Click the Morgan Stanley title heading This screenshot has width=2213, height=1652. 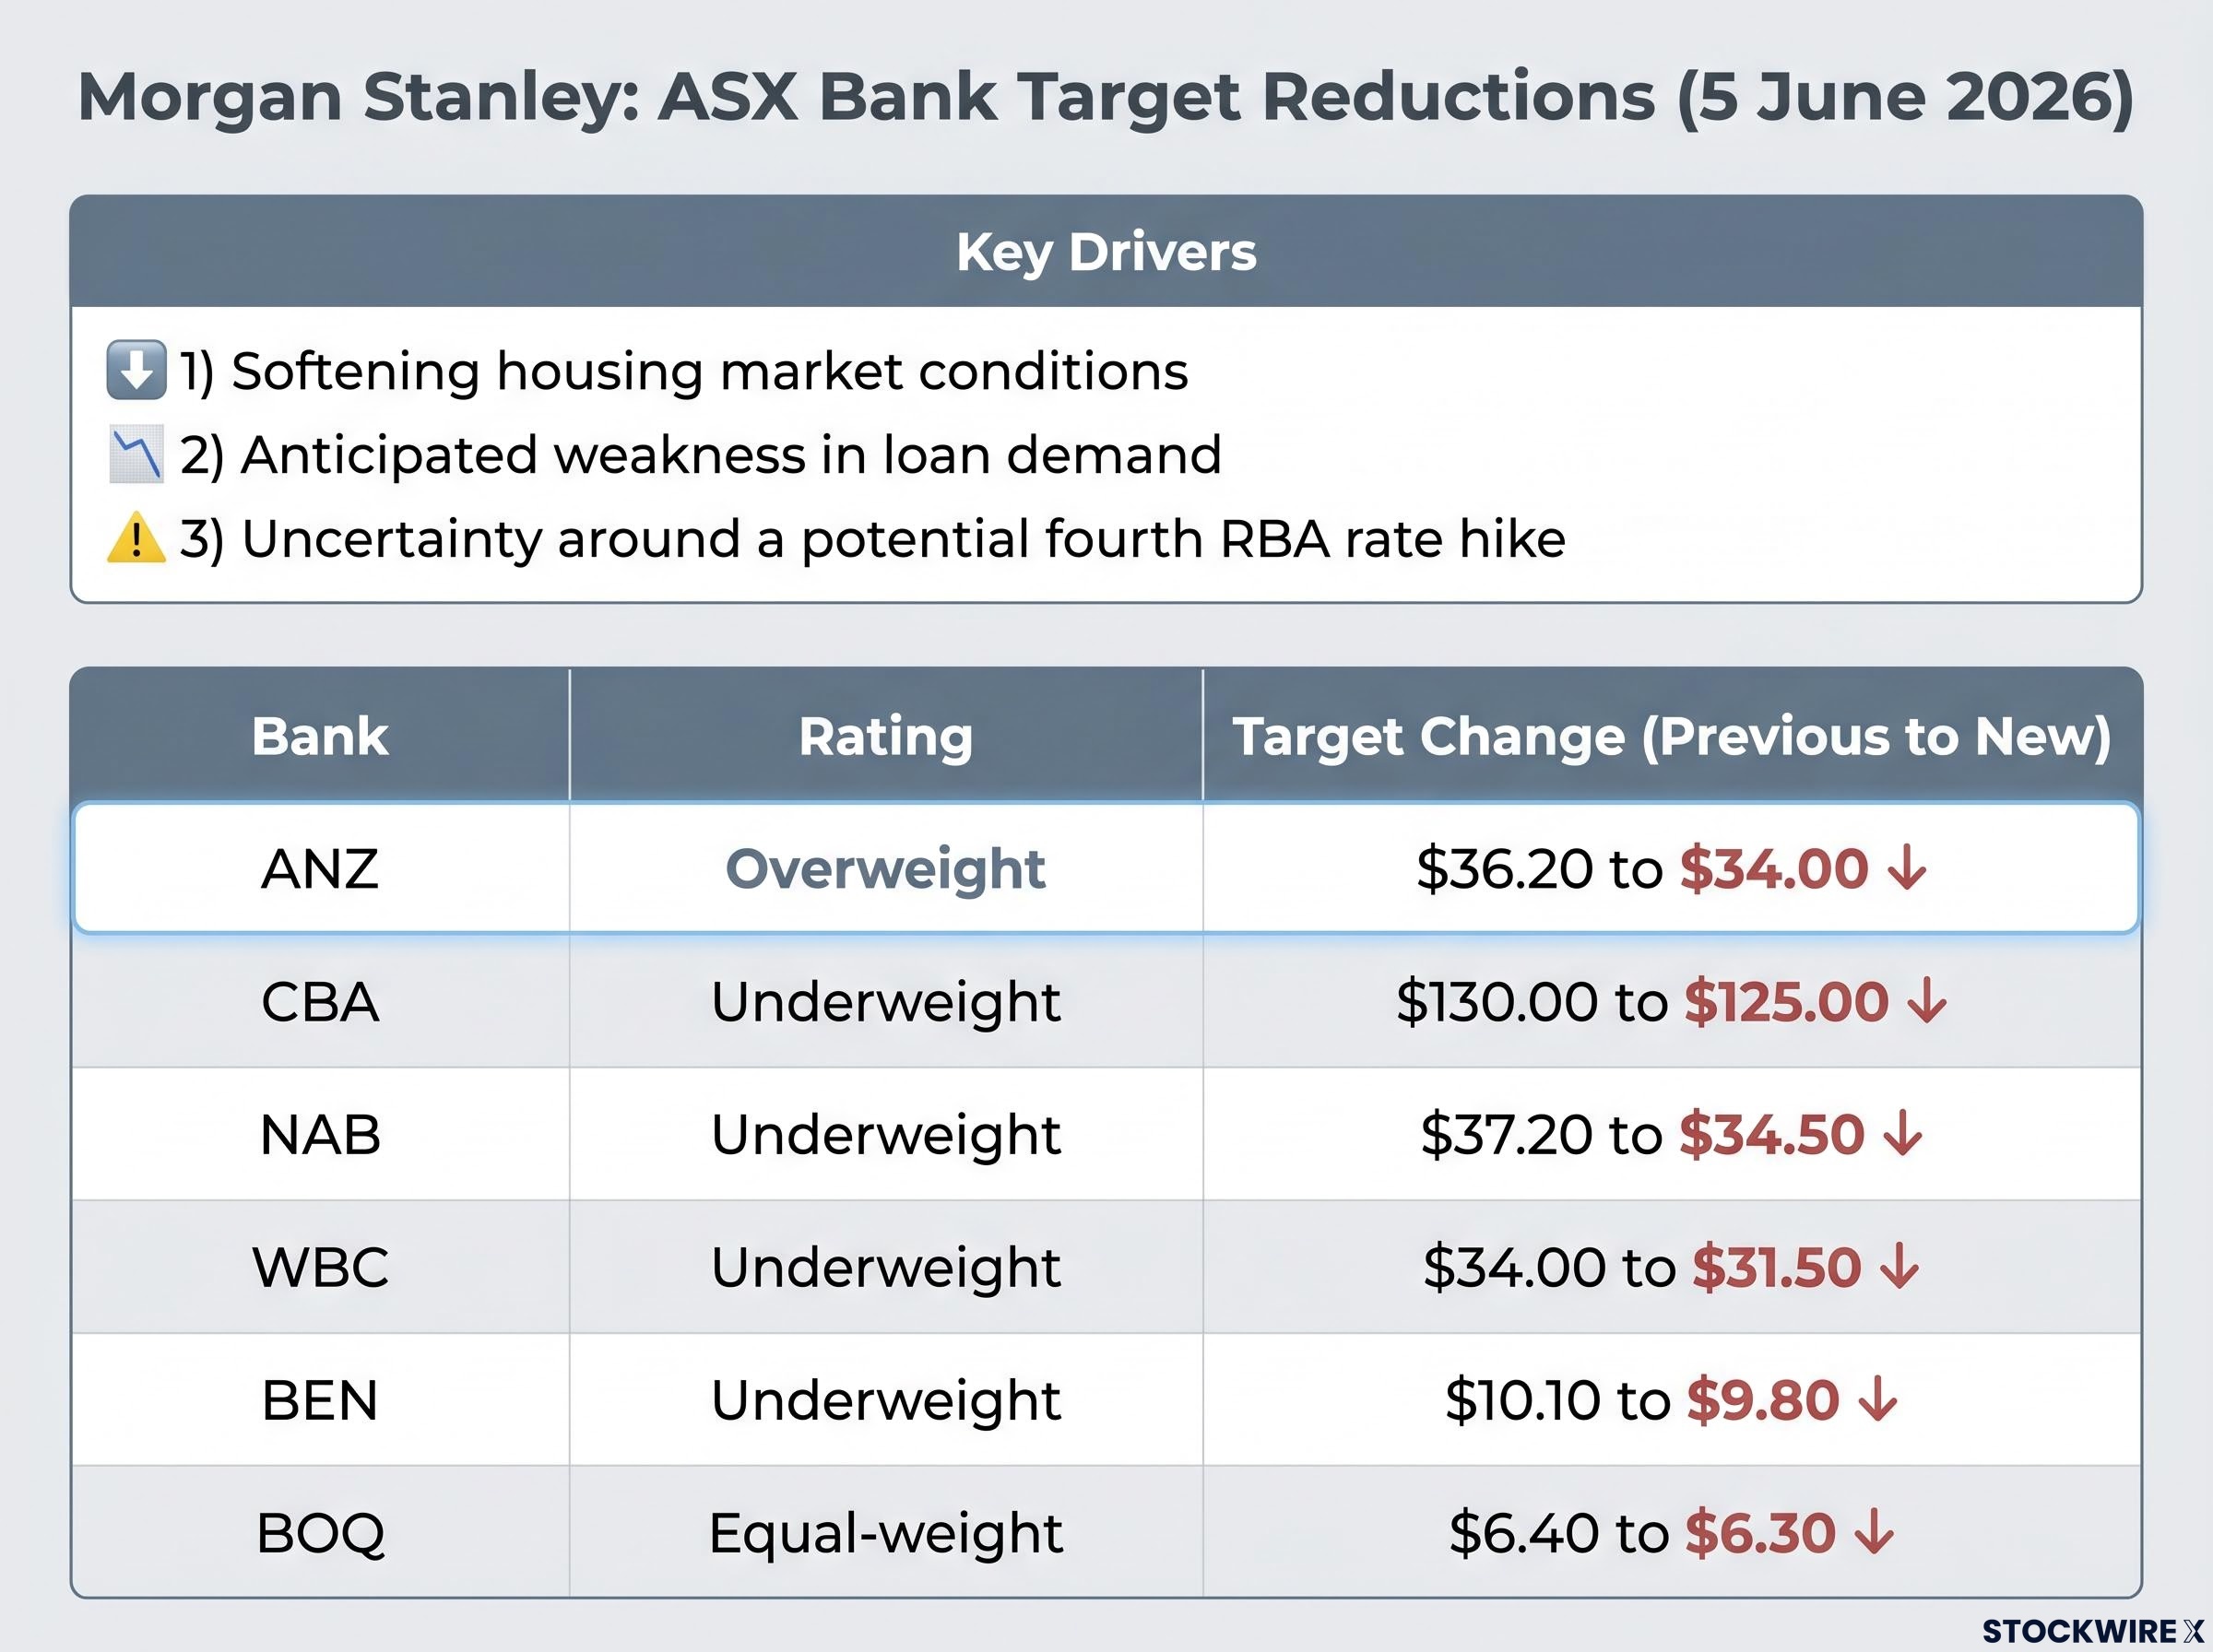click(1106, 97)
